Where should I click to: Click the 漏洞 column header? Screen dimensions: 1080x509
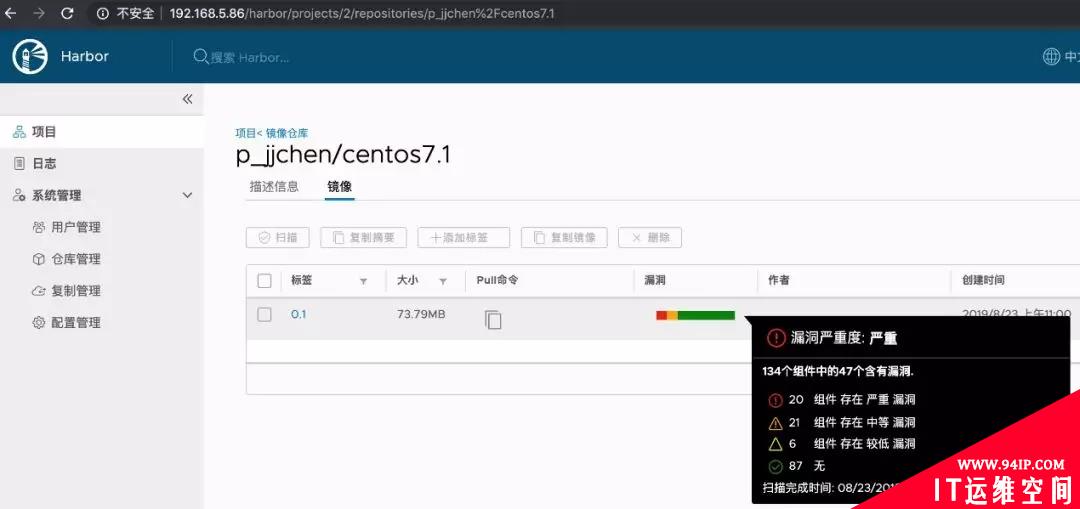tap(654, 280)
